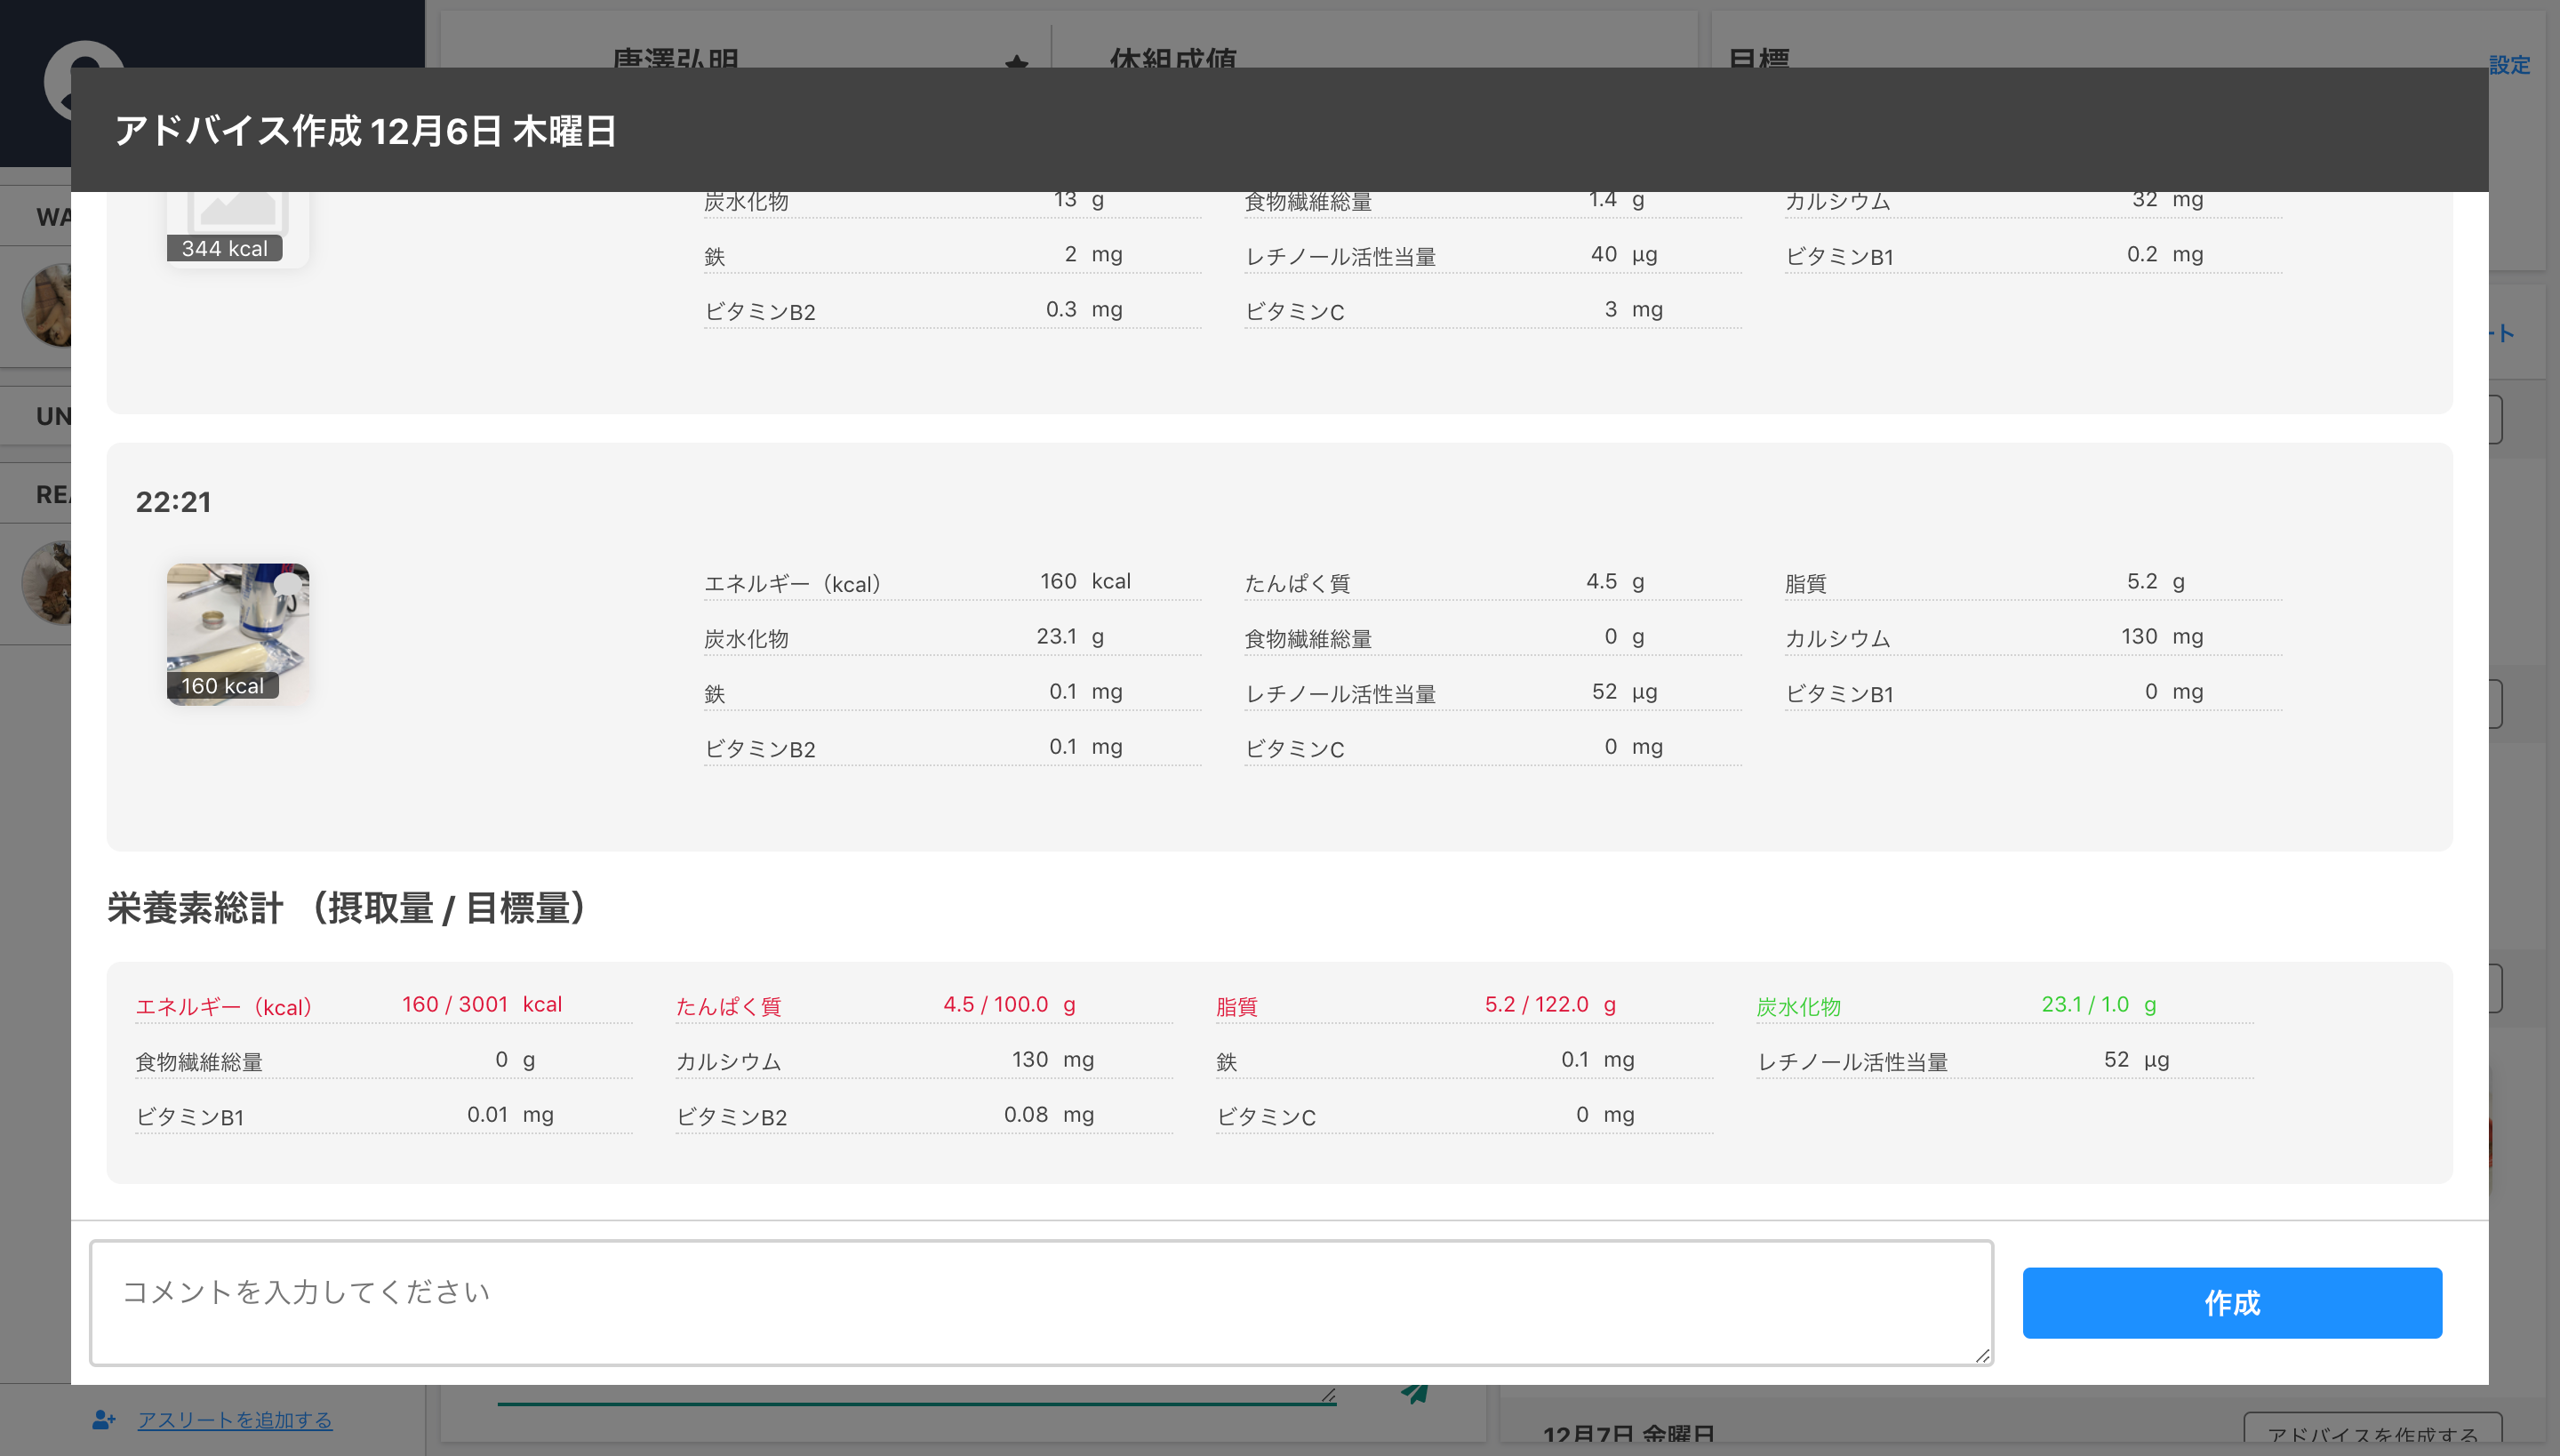The height and width of the screenshot is (1456, 2560).
Task: Click the 設定 link behind the dialog
Action: point(2509,65)
